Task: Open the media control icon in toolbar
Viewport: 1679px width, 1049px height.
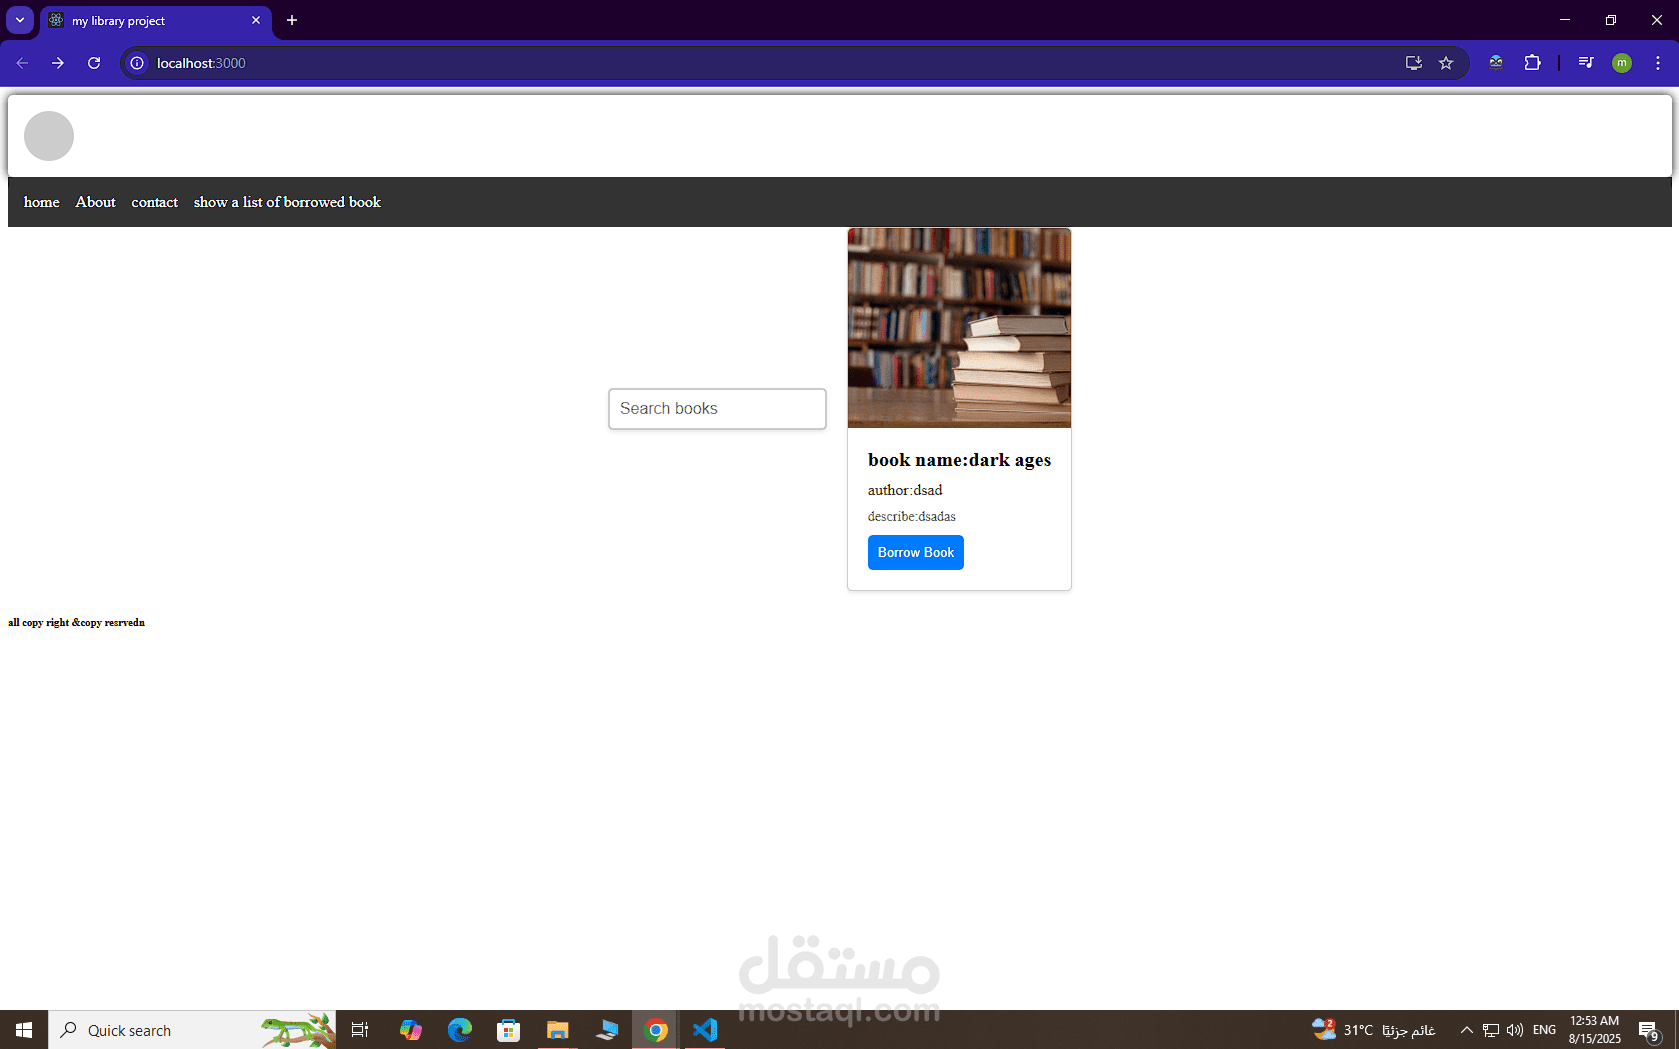Action: pyautogui.click(x=1586, y=63)
